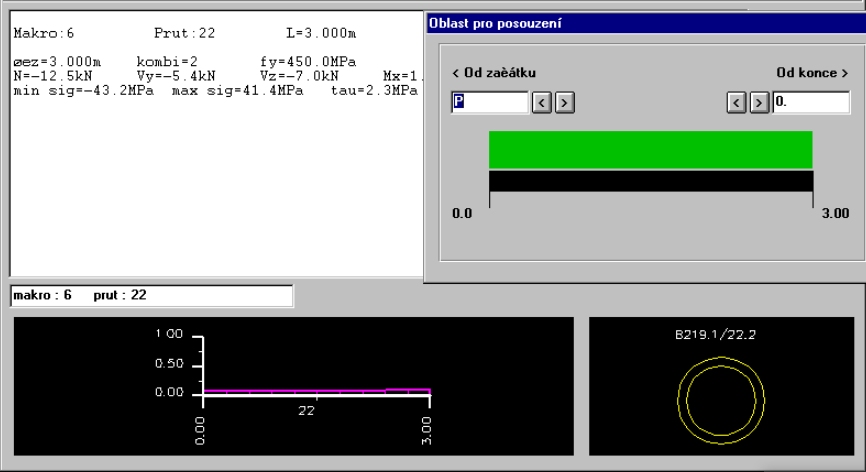Screen dimensions: 866x472
Task: Click the "Od konce >" label
Action: [812, 73]
